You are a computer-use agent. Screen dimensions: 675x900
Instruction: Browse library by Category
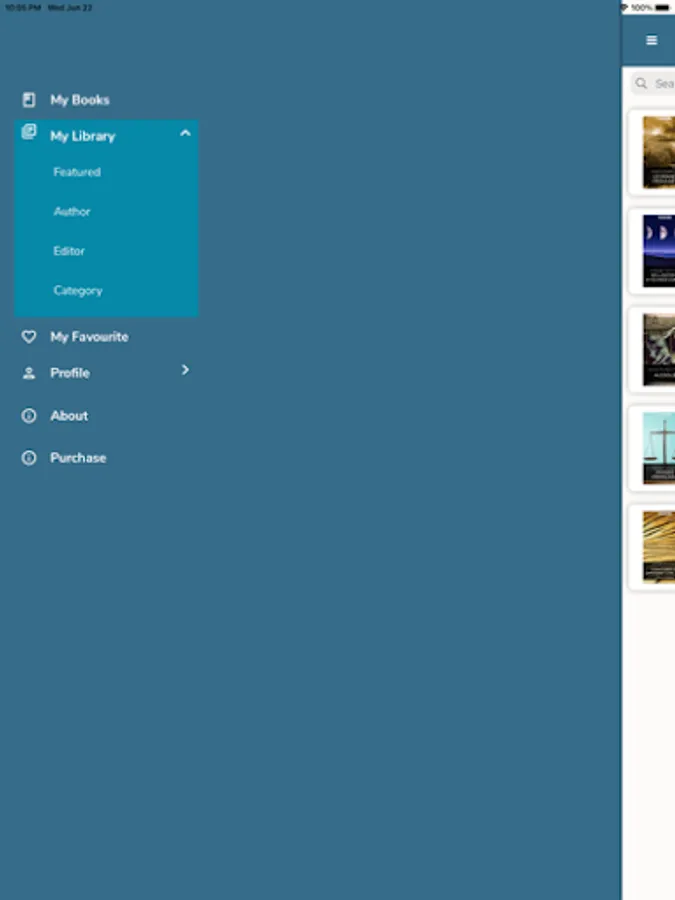pos(78,291)
